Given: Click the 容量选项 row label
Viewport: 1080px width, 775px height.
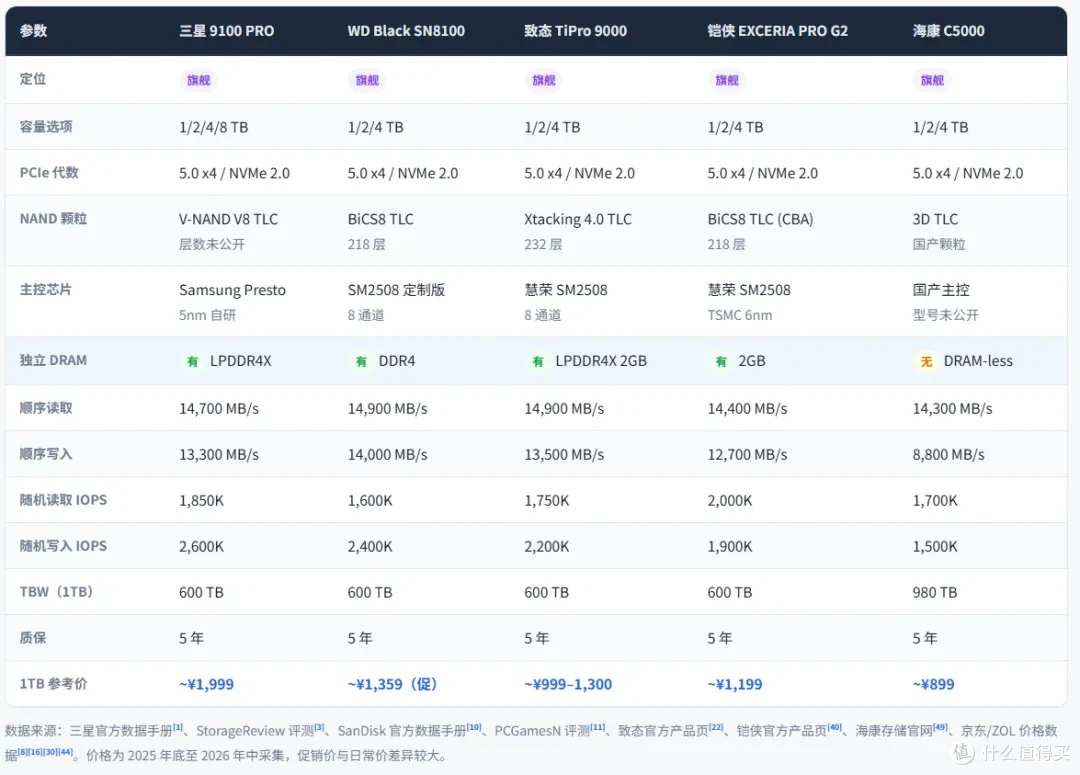Looking at the screenshot, I should (45, 126).
